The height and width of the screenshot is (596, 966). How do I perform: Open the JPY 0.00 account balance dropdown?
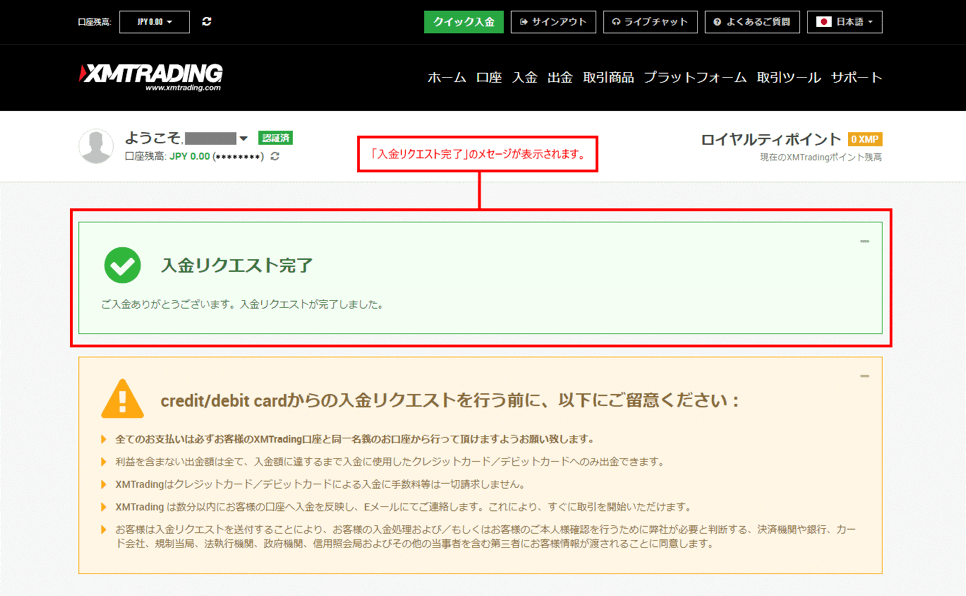click(154, 21)
